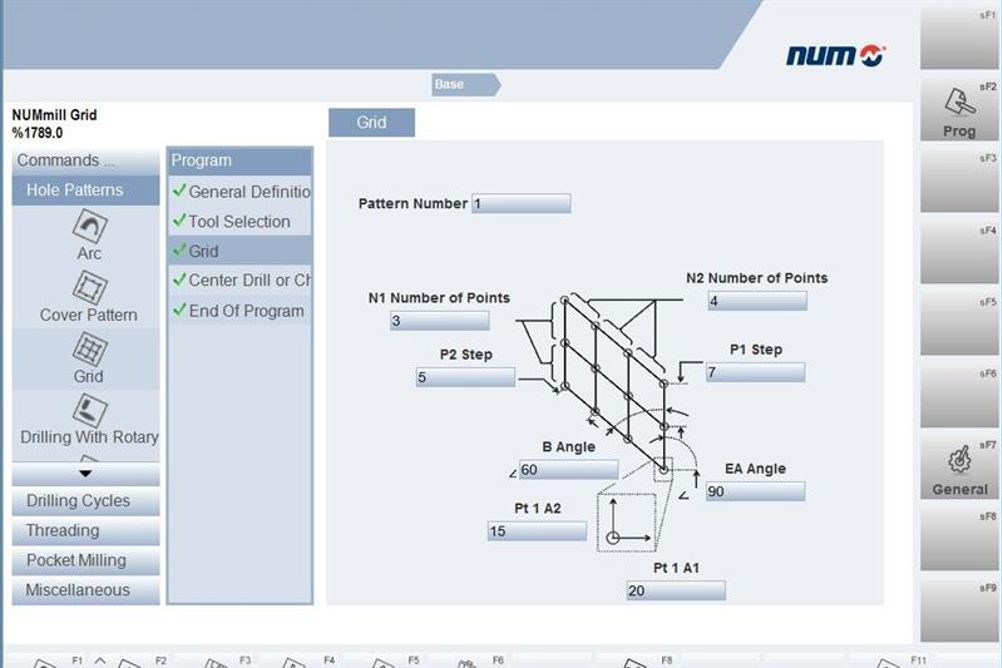Switch to the Grid tab
The image size is (1002, 668).
(371, 123)
